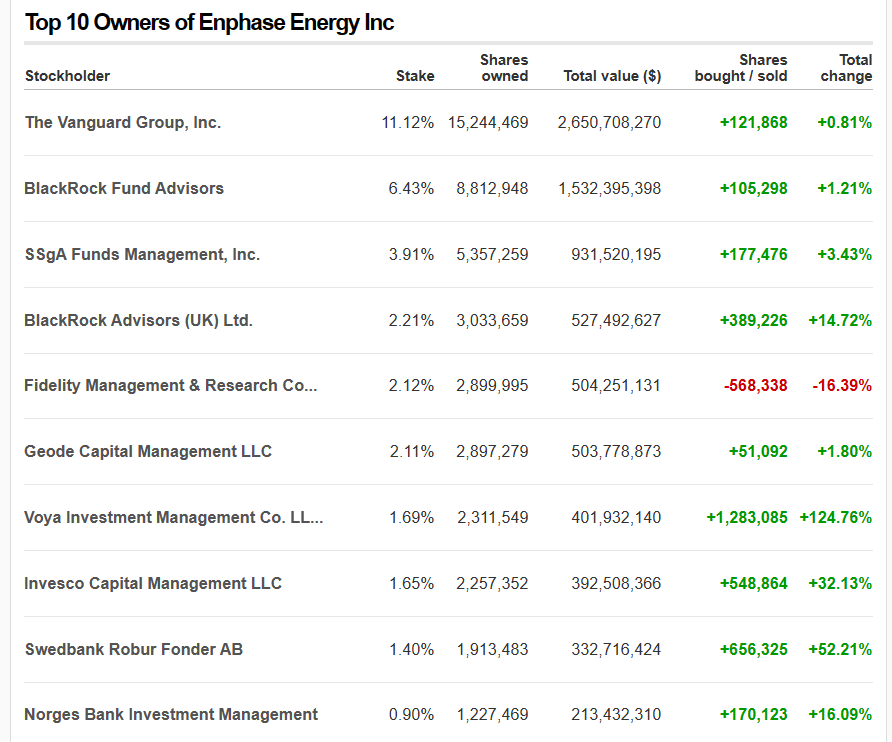Viewport: 892px width, 742px height.
Task: Select total change +14.72%
Action: 840,320
